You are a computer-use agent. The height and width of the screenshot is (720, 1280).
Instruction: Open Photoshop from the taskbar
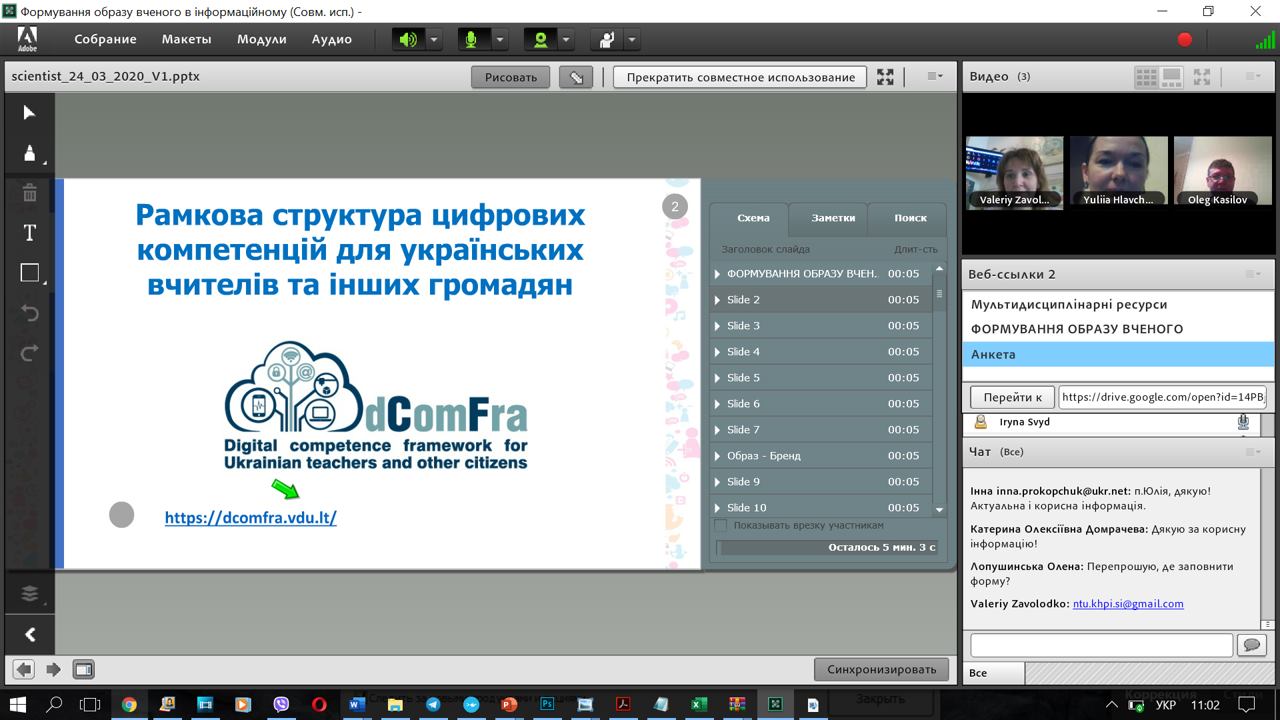pos(547,704)
